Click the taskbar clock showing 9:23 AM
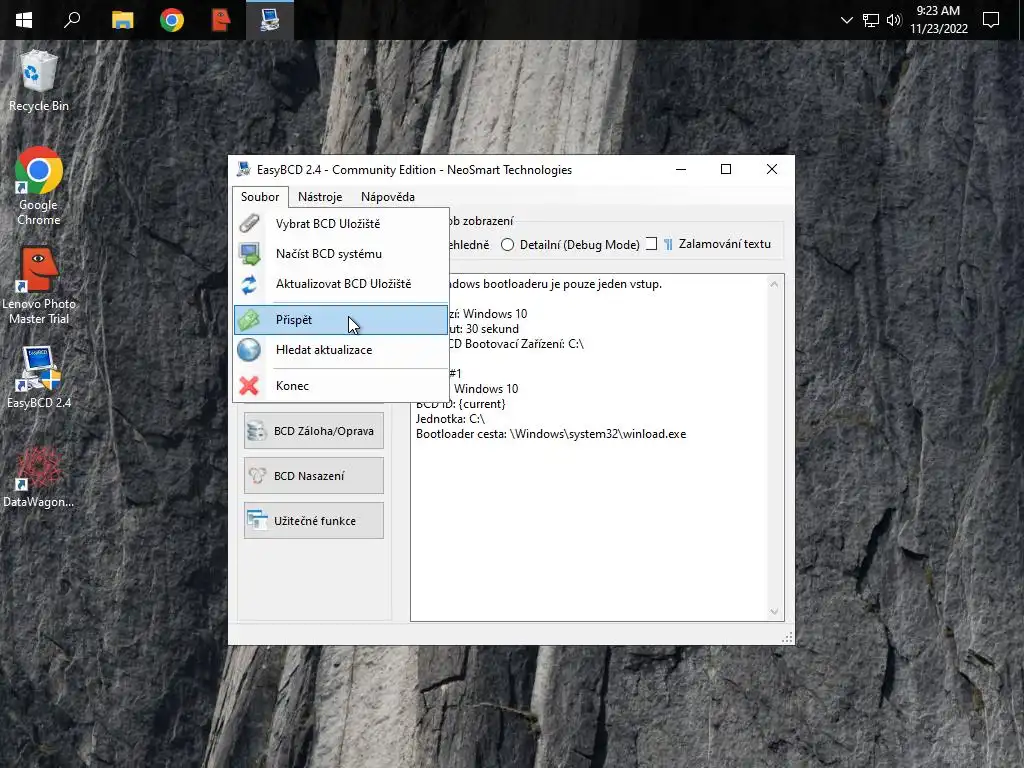 coord(938,20)
